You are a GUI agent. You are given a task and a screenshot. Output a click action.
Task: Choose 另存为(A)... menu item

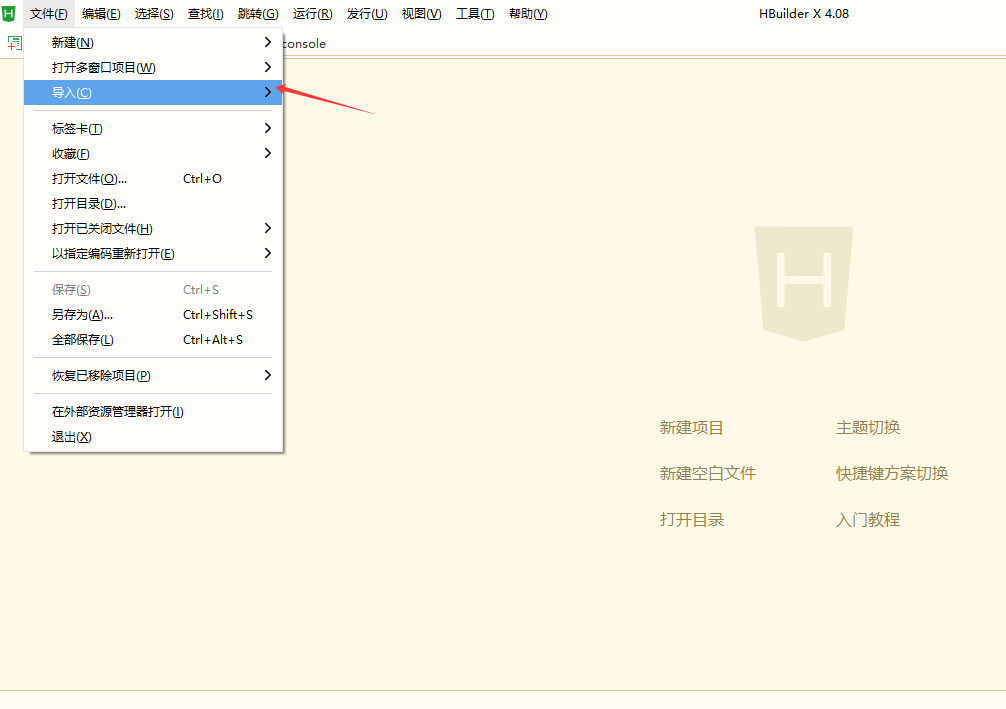(153, 314)
